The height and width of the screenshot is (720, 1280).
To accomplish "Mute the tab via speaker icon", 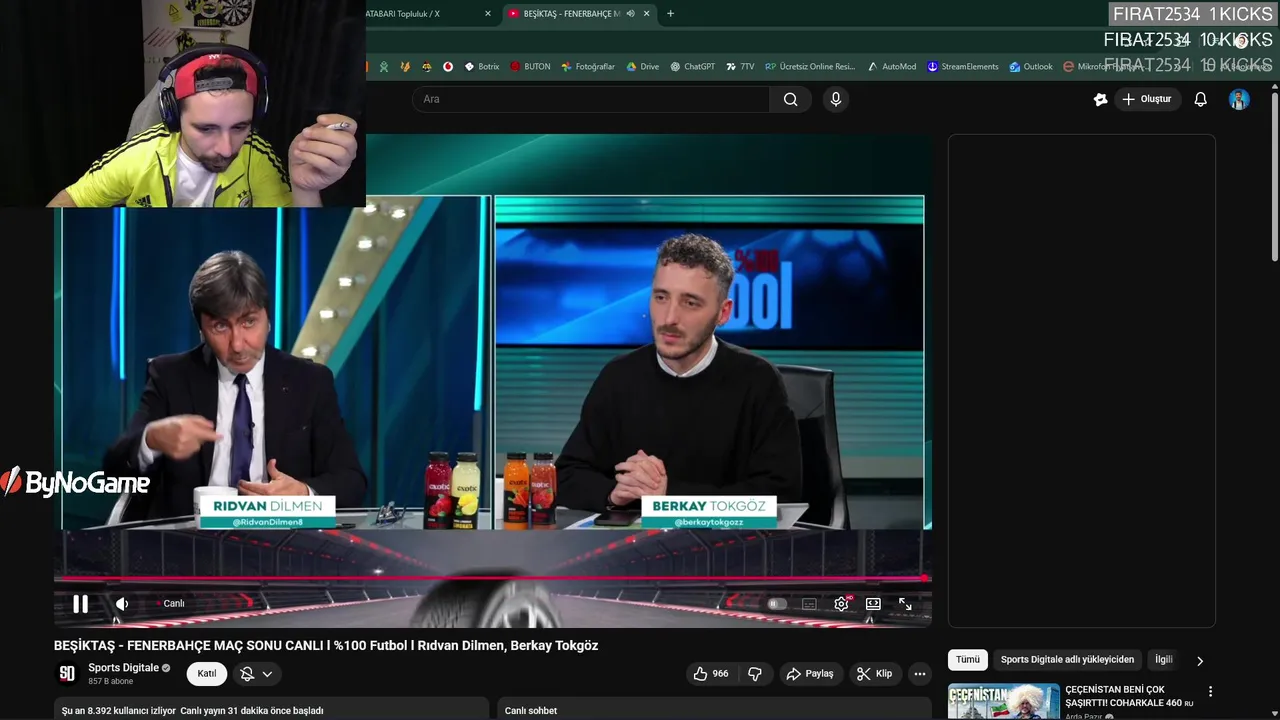I will [630, 14].
